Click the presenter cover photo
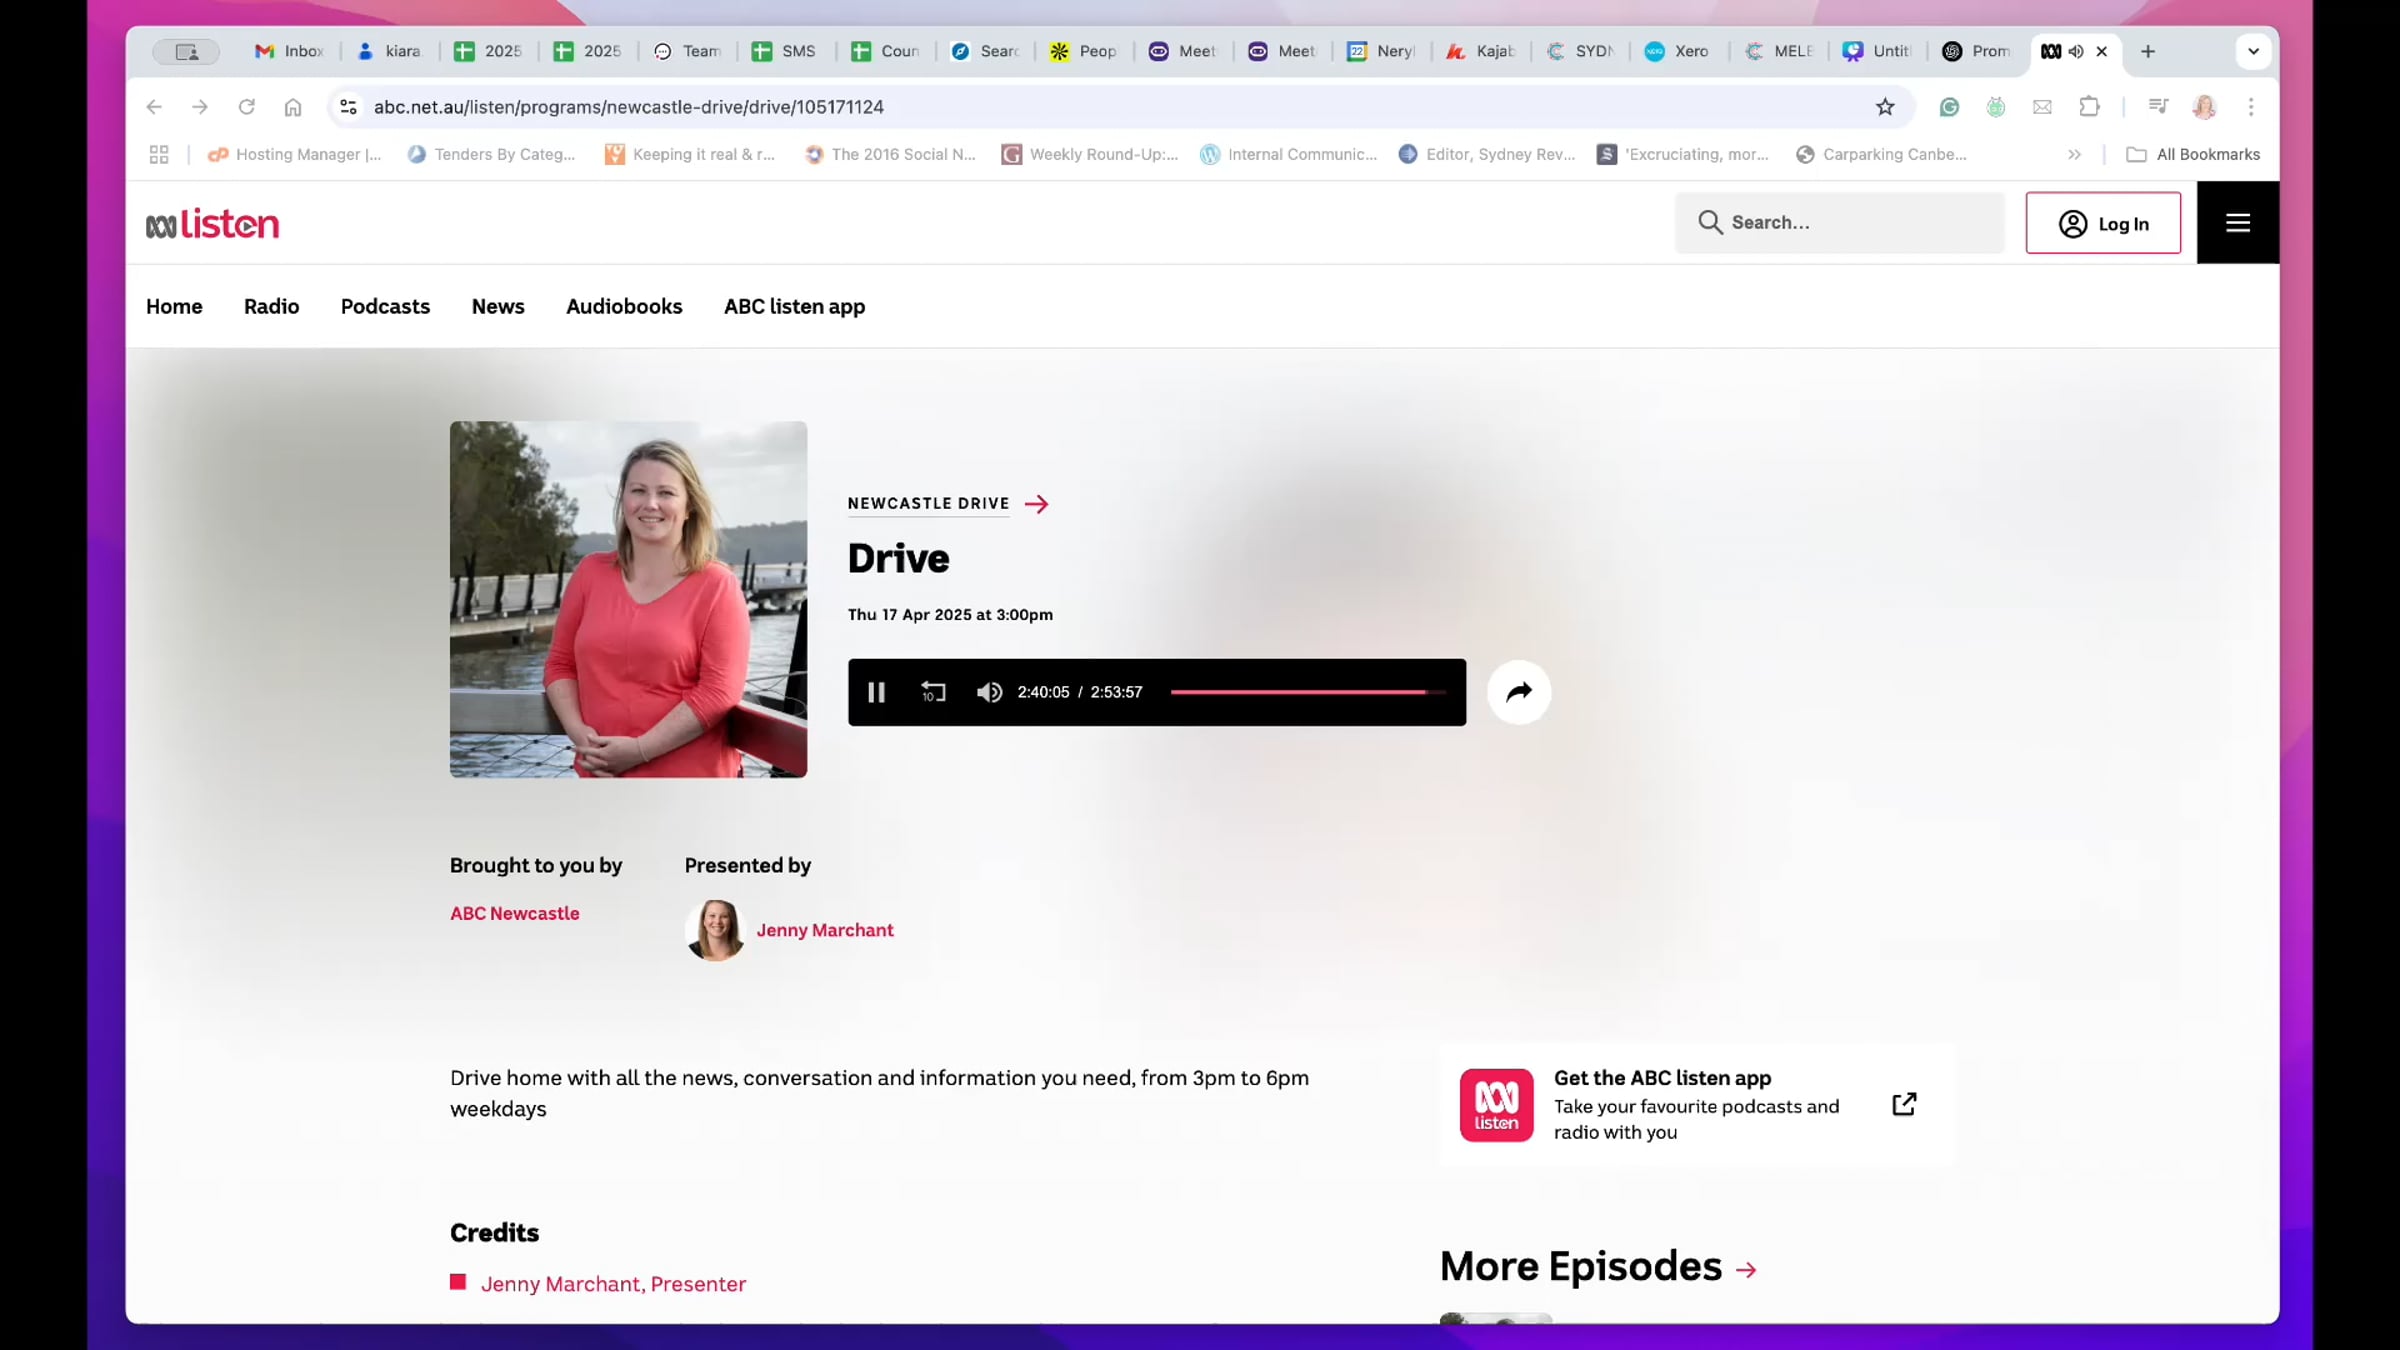This screenshot has height=1350, width=2400. [628, 599]
